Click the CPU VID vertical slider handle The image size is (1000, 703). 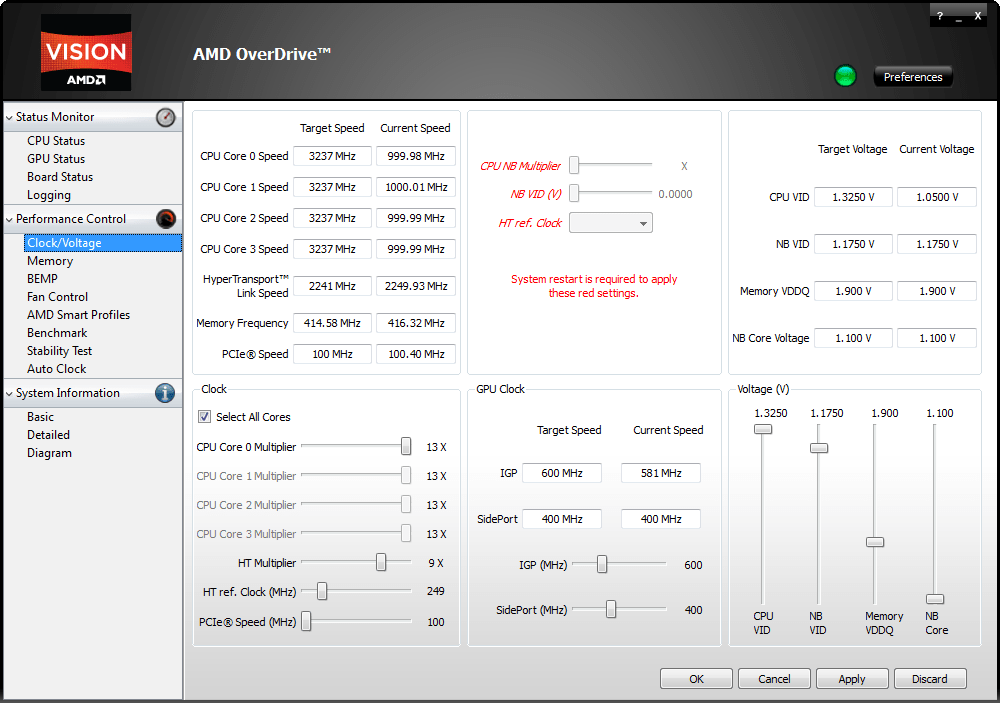point(763,429)
